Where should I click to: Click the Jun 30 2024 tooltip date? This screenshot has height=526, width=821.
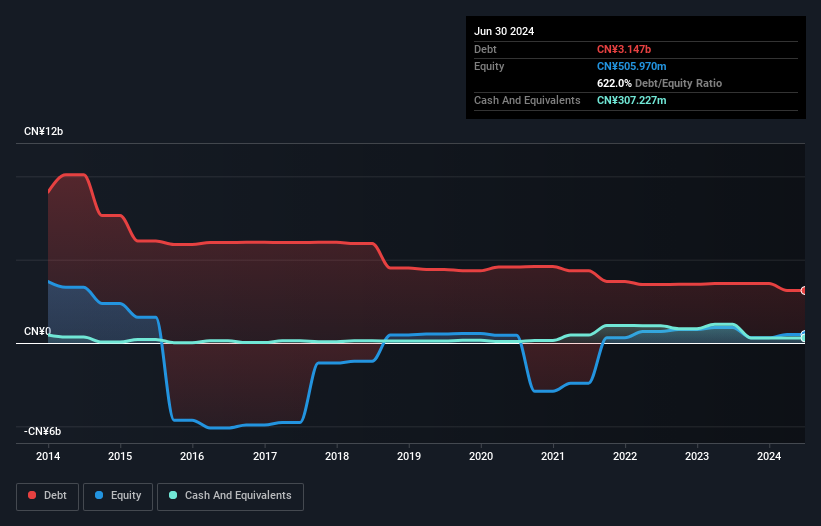tap(504, 31)
